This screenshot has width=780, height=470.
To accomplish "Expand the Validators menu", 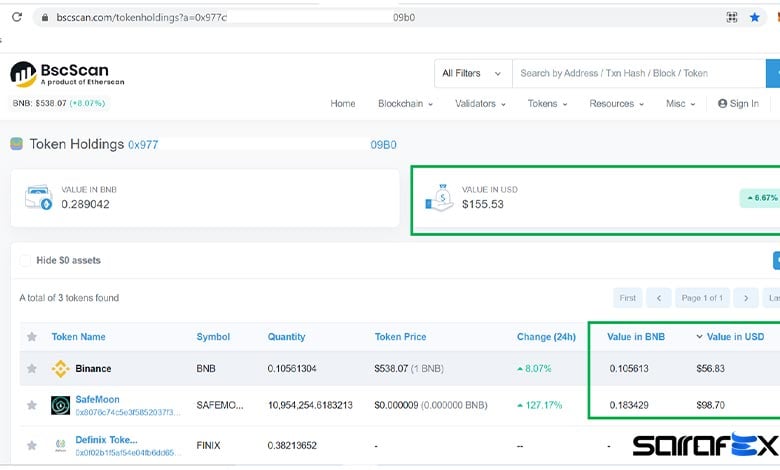I will pos(480,103).
